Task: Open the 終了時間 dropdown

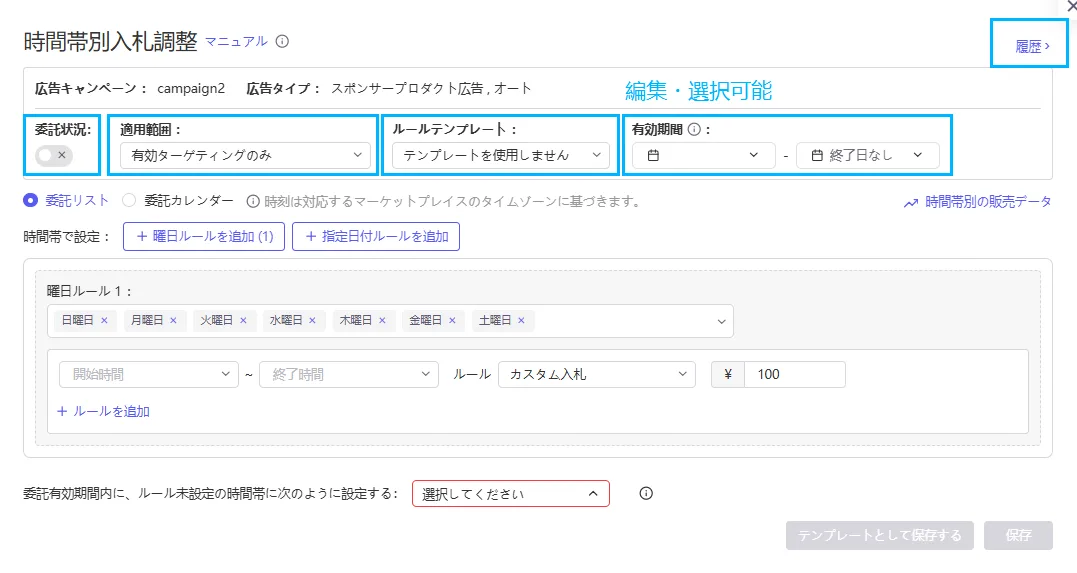Action: click(x=349, y=374)
